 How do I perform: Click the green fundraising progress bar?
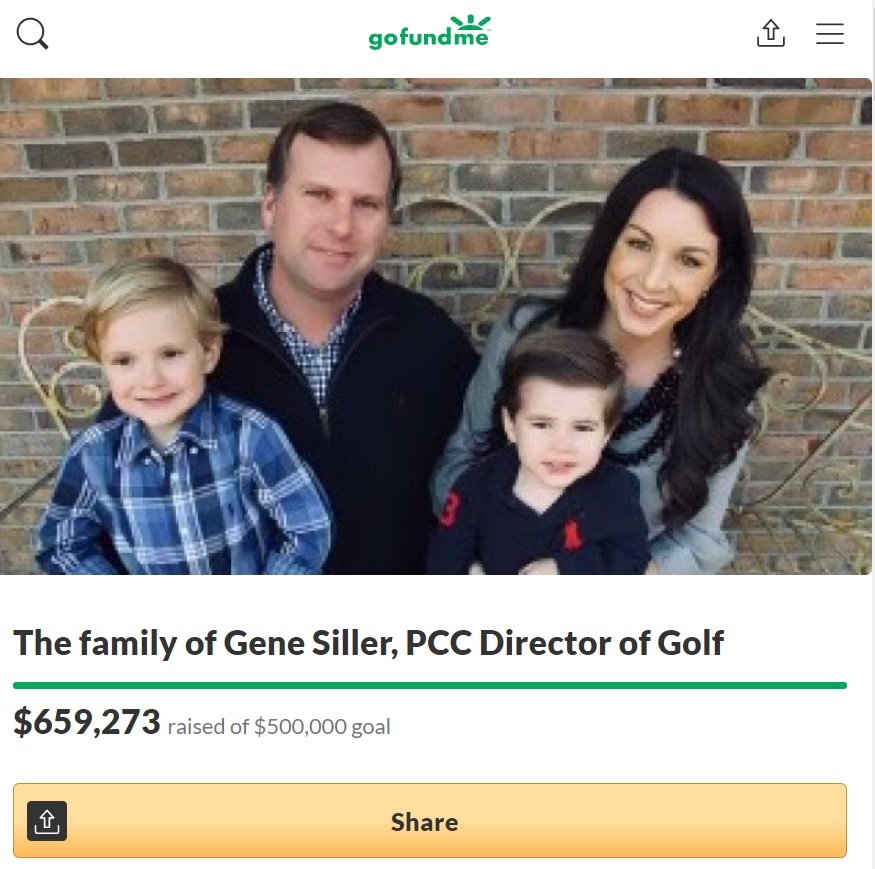430,686
